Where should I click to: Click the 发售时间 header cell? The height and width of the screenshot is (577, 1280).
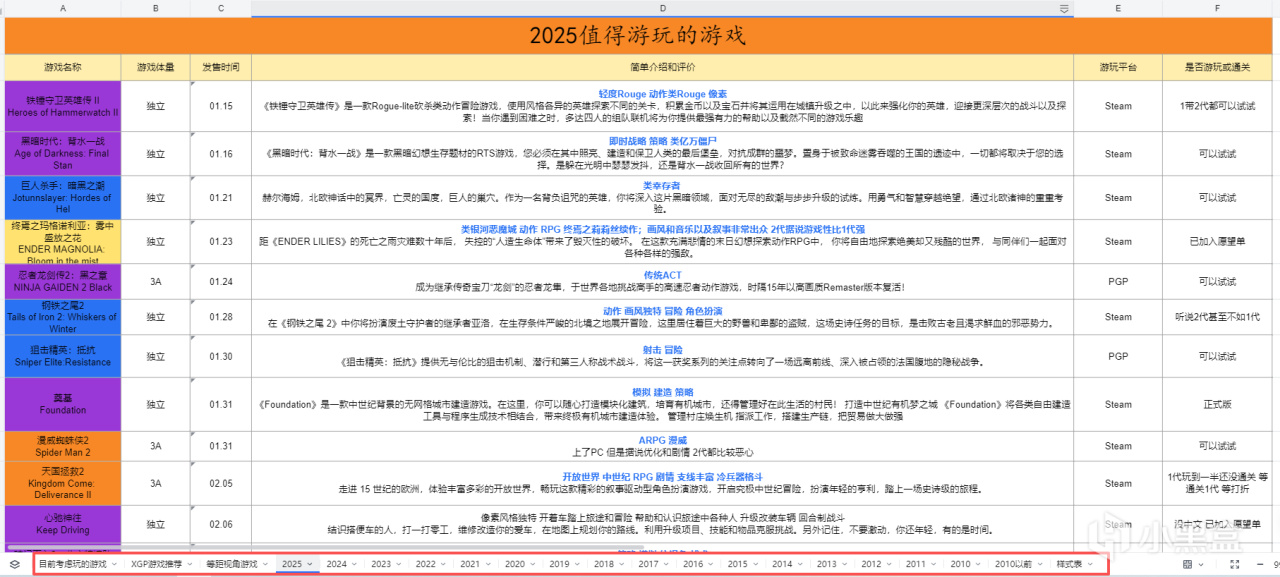click(220, 67)
